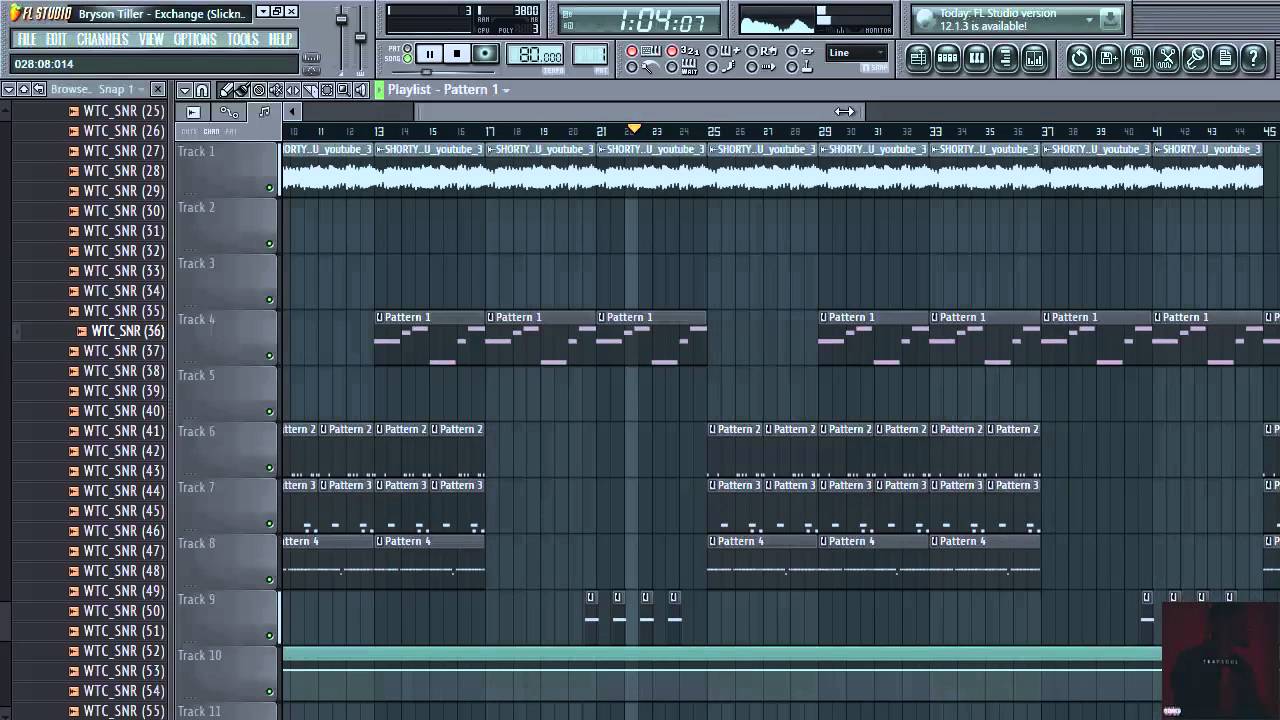Click the Render as audio icon
Image resolution: width=1280 pixels, height=720 pixels.
(x=1137, y=58)
